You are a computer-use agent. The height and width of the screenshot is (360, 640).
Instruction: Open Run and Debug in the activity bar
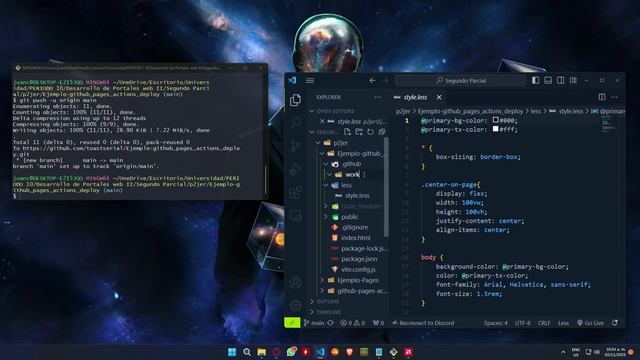296,169
